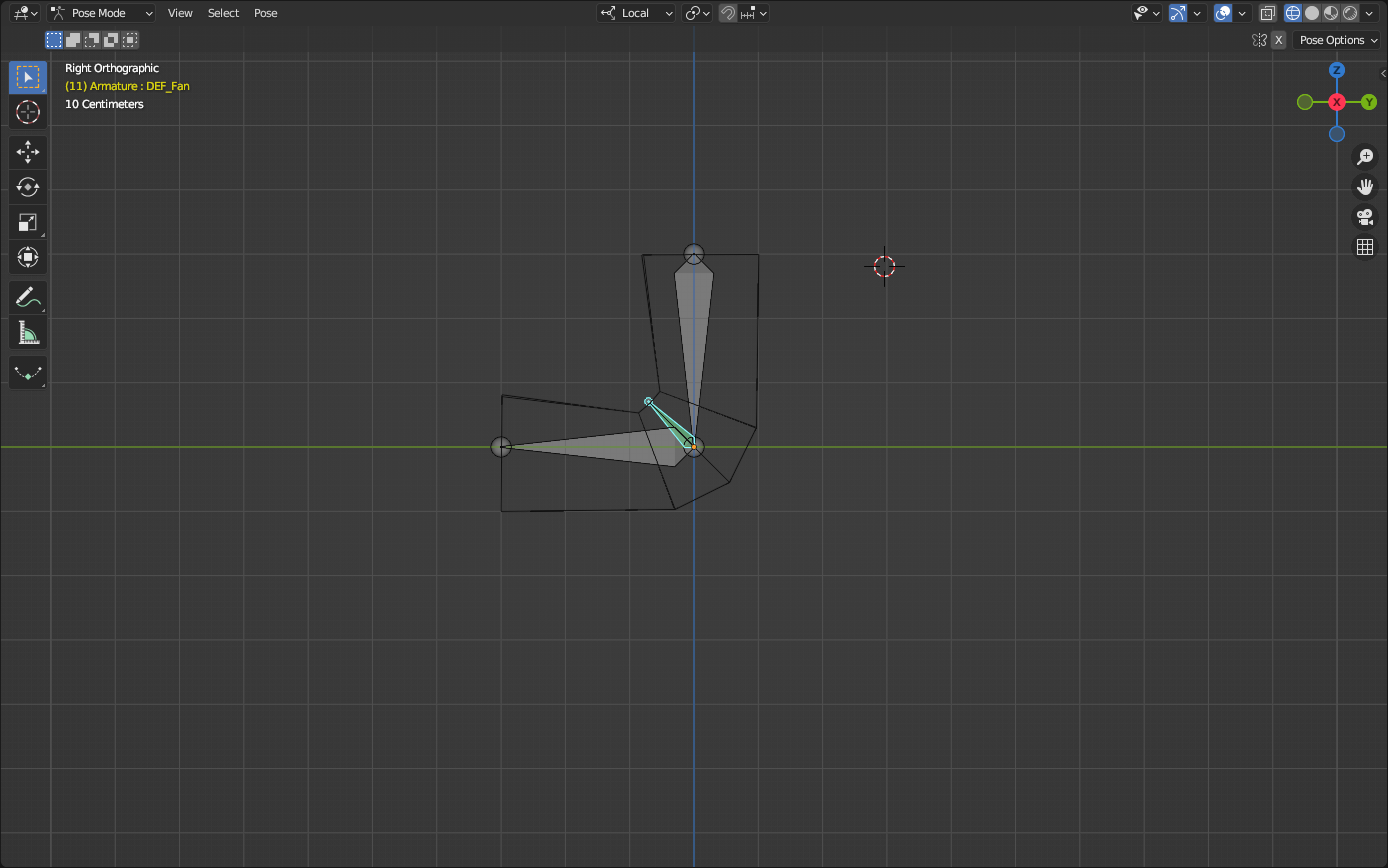Select the Measure ruler tool
This screenshot has height=868, width=1388.
tap(28, 332)
